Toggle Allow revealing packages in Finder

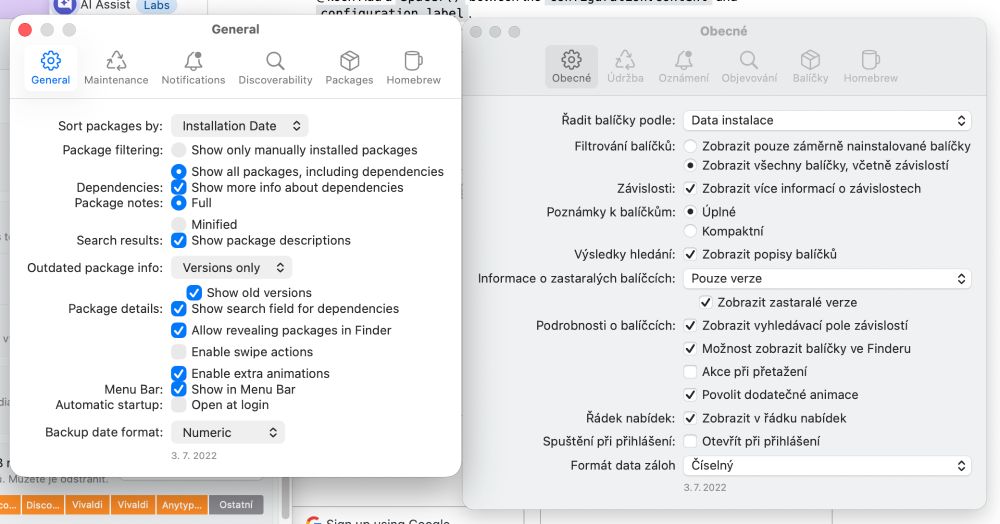pyautogui.click(x=179, y=330)
